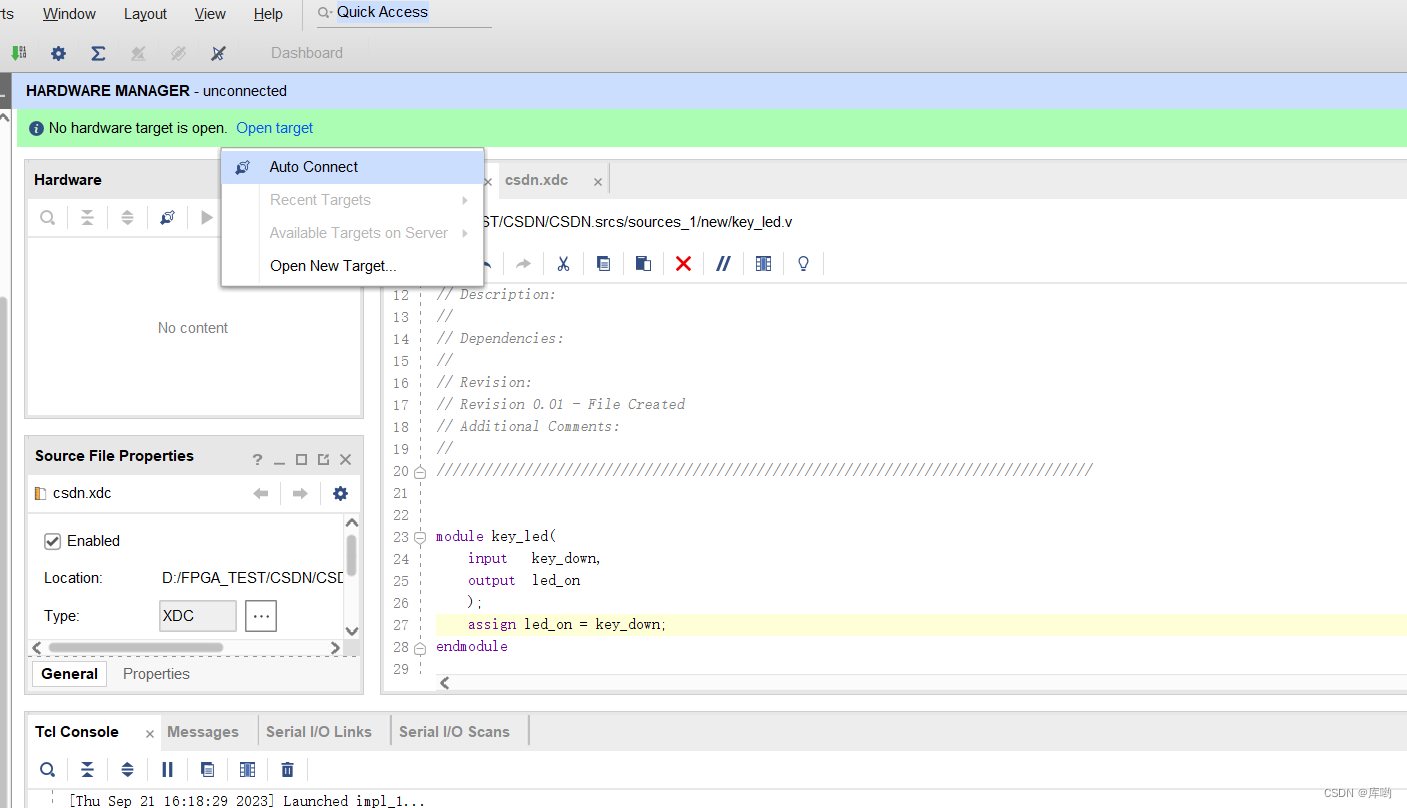1407x808 pixels.
Task: Paste using the editor paste icon
Action: click(x=643, y=263)
